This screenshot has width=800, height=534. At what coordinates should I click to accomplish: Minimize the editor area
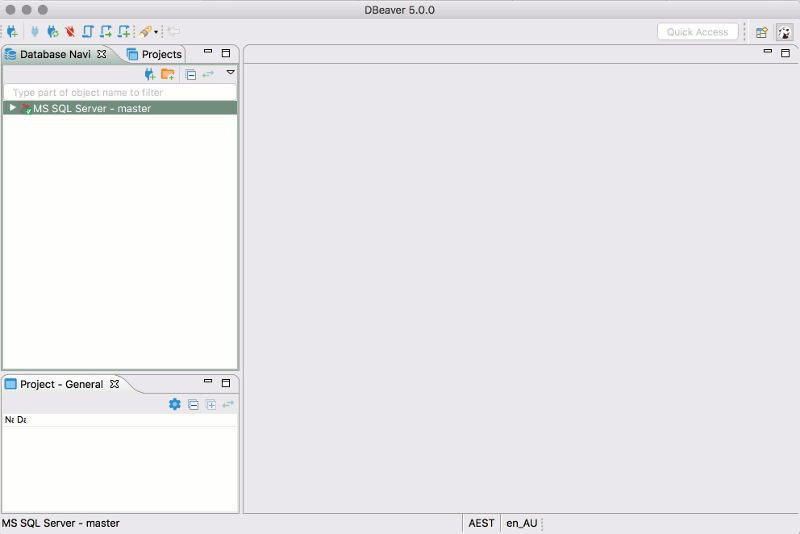pyautogui.click(x=767, y=50)
